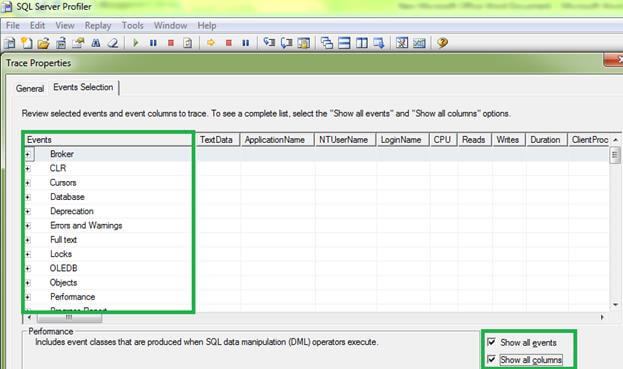Screen dimensions: 623x369
Task: Click the Reads column header
Action: pos(475,140)
